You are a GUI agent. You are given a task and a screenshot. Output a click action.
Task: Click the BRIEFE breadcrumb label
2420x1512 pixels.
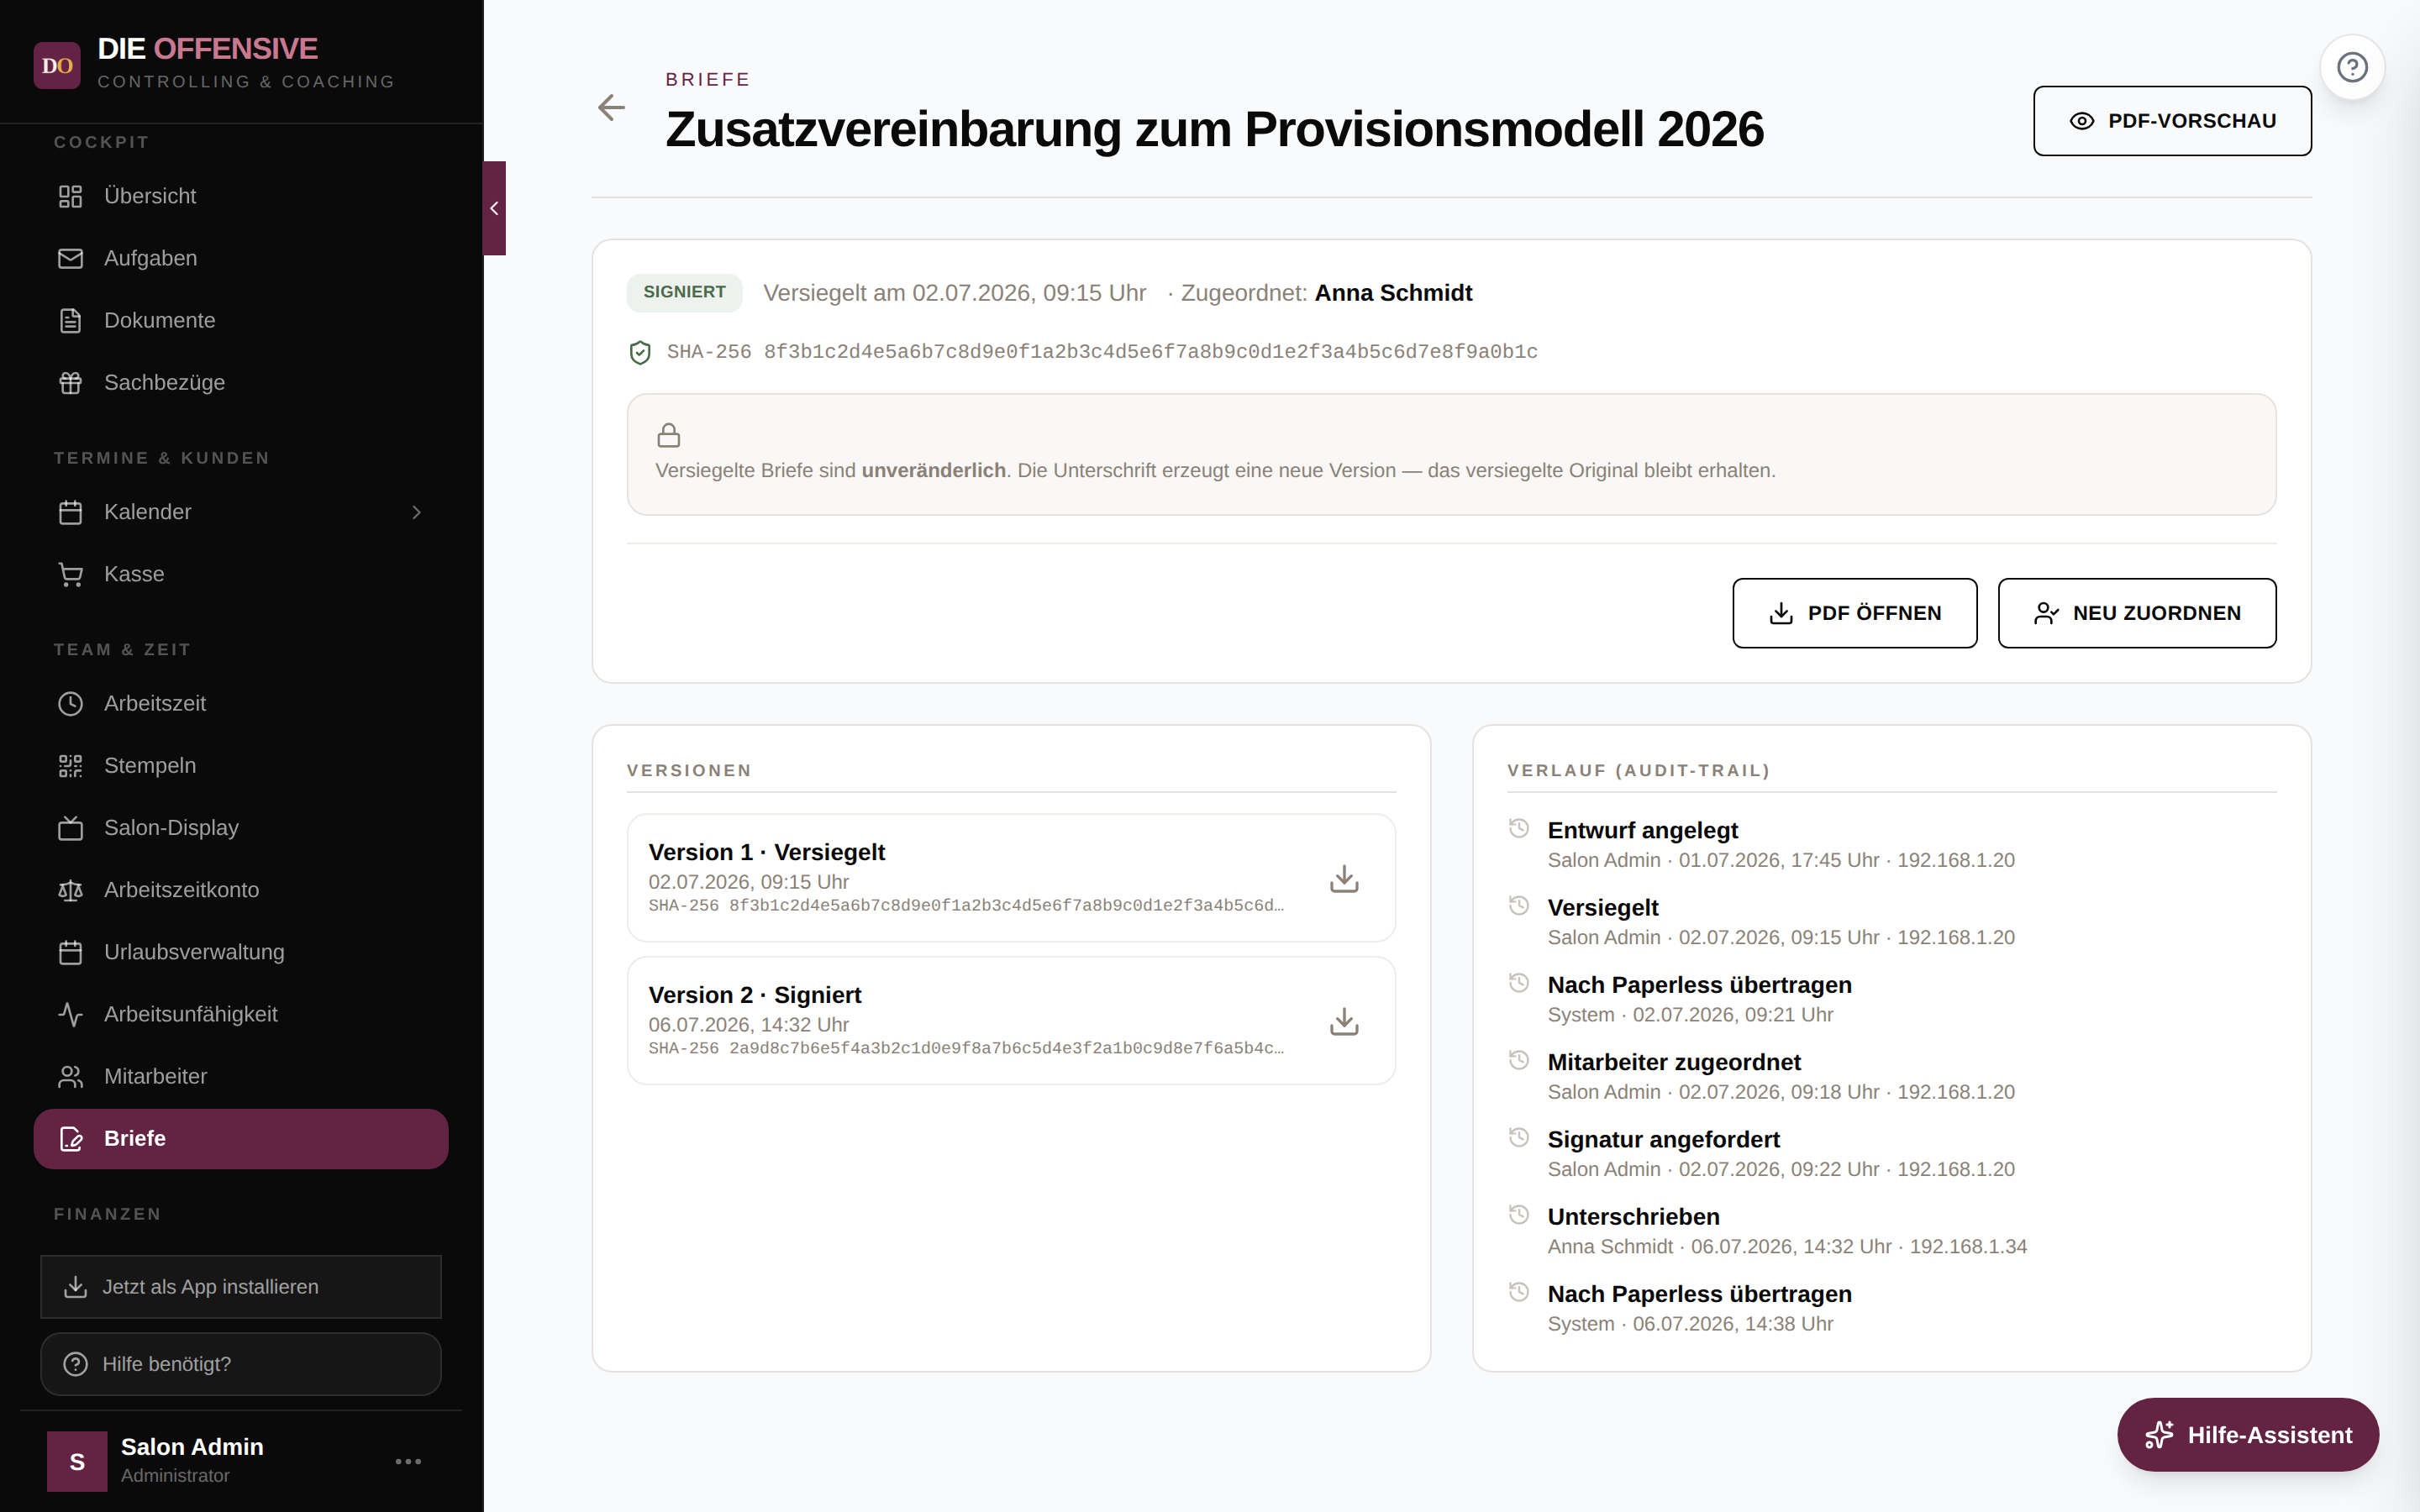708,79
